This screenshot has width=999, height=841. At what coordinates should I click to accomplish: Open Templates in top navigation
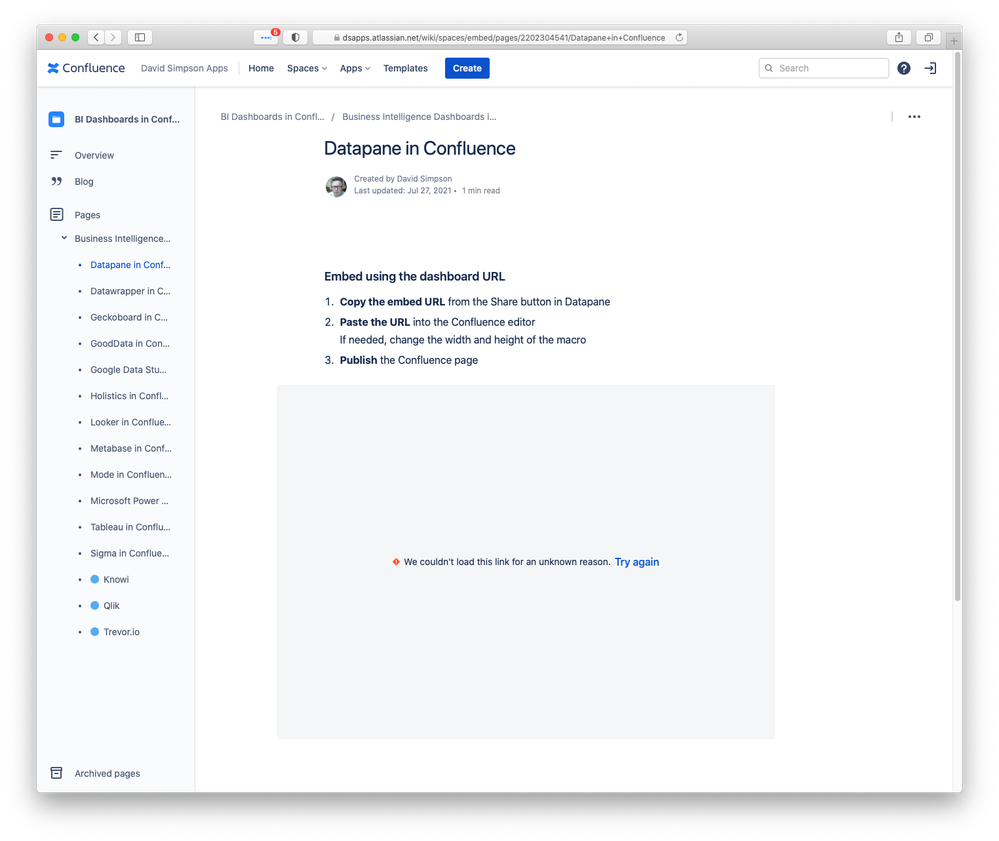405,68
